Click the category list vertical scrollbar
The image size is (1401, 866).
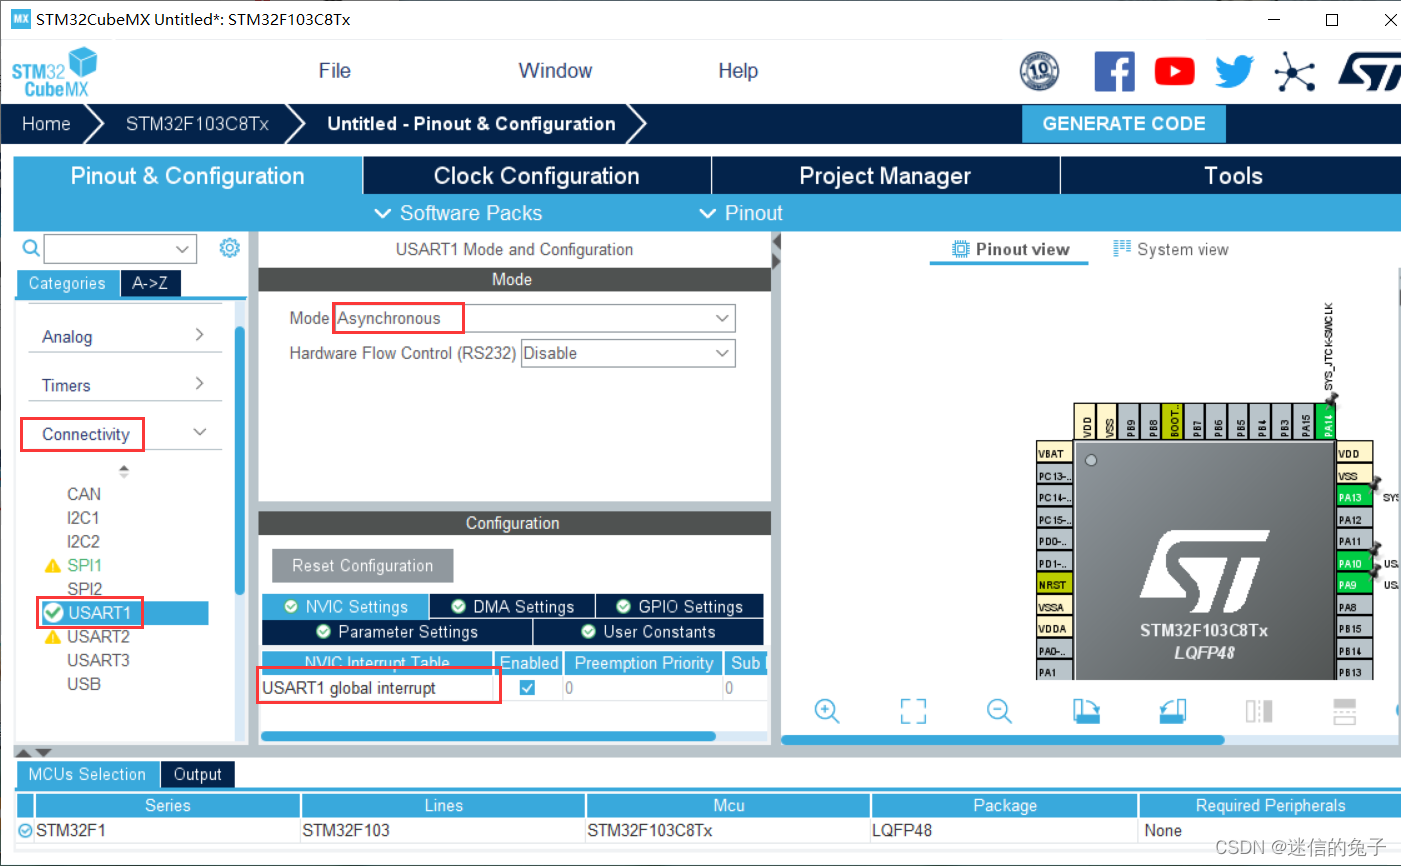[x=240, y=460]
